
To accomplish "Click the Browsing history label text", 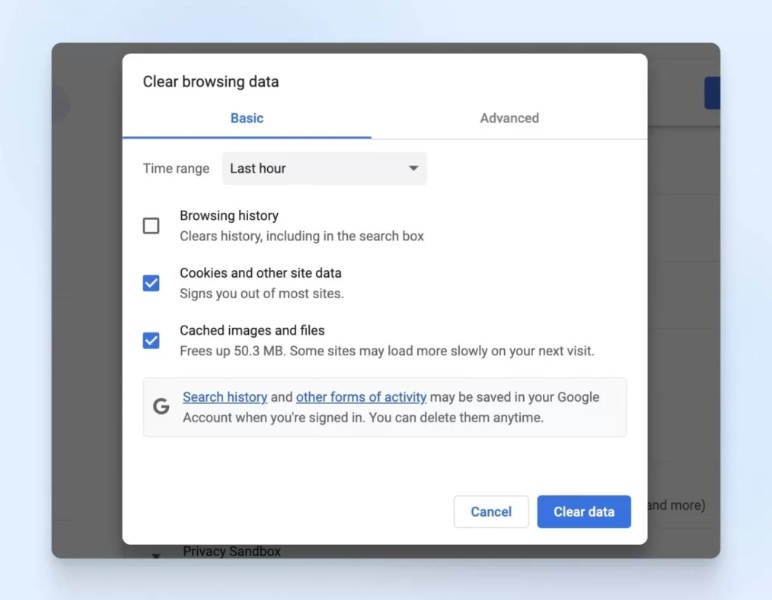I will pos(229,216).
